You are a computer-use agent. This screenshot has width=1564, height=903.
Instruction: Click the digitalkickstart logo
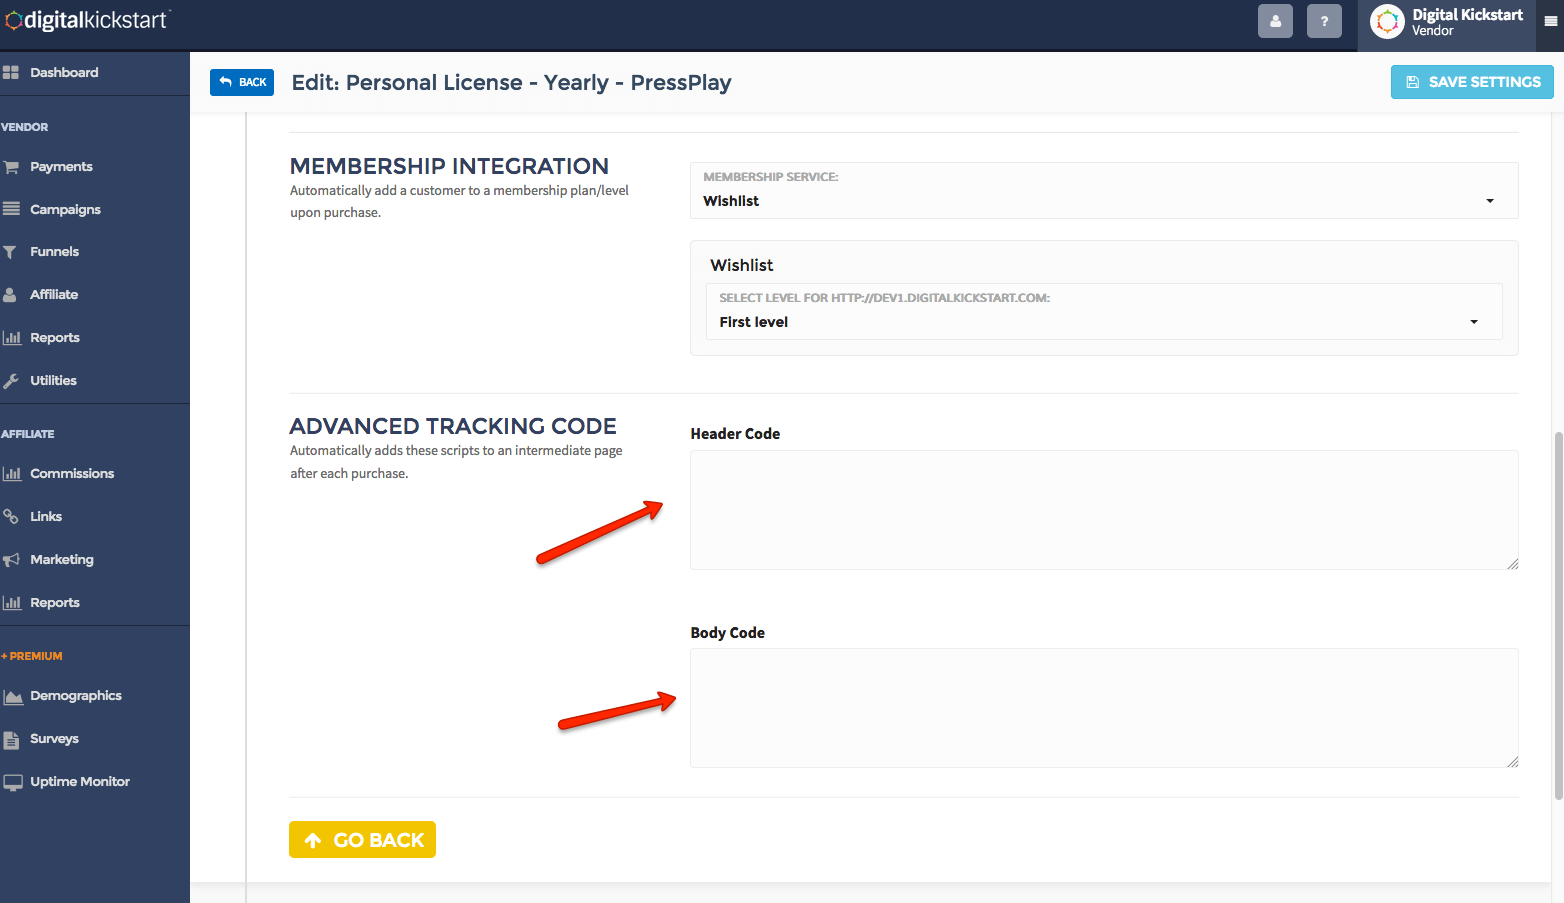point(87,20)
